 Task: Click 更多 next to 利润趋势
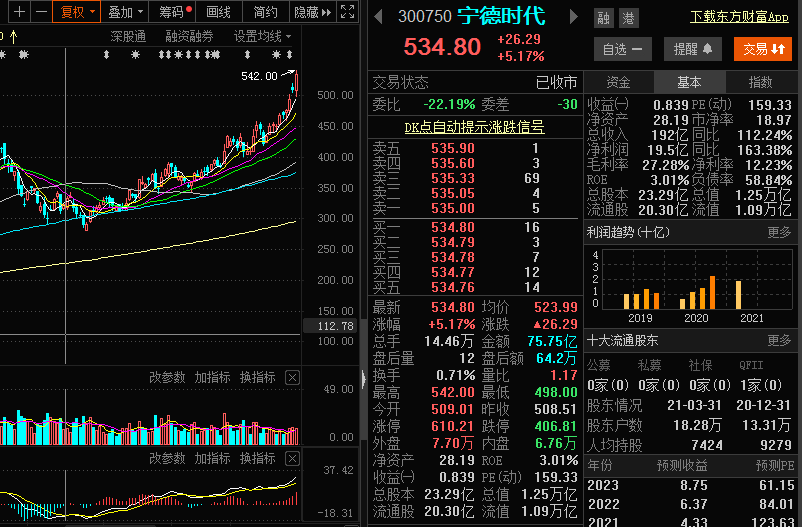[779, 232]
